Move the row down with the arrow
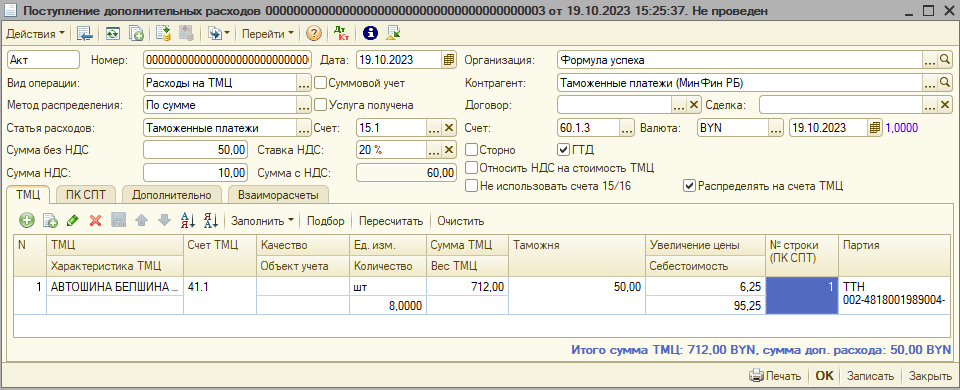 pyautogui.click(x=164, y=220)
